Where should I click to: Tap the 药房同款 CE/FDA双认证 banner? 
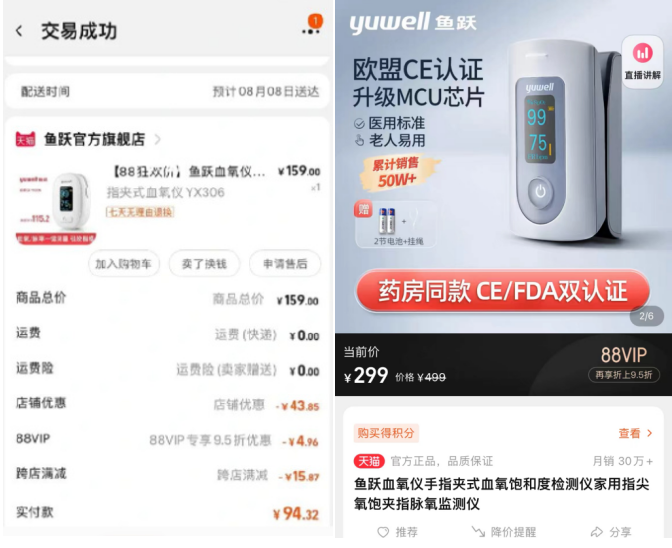tap(502, 291)
